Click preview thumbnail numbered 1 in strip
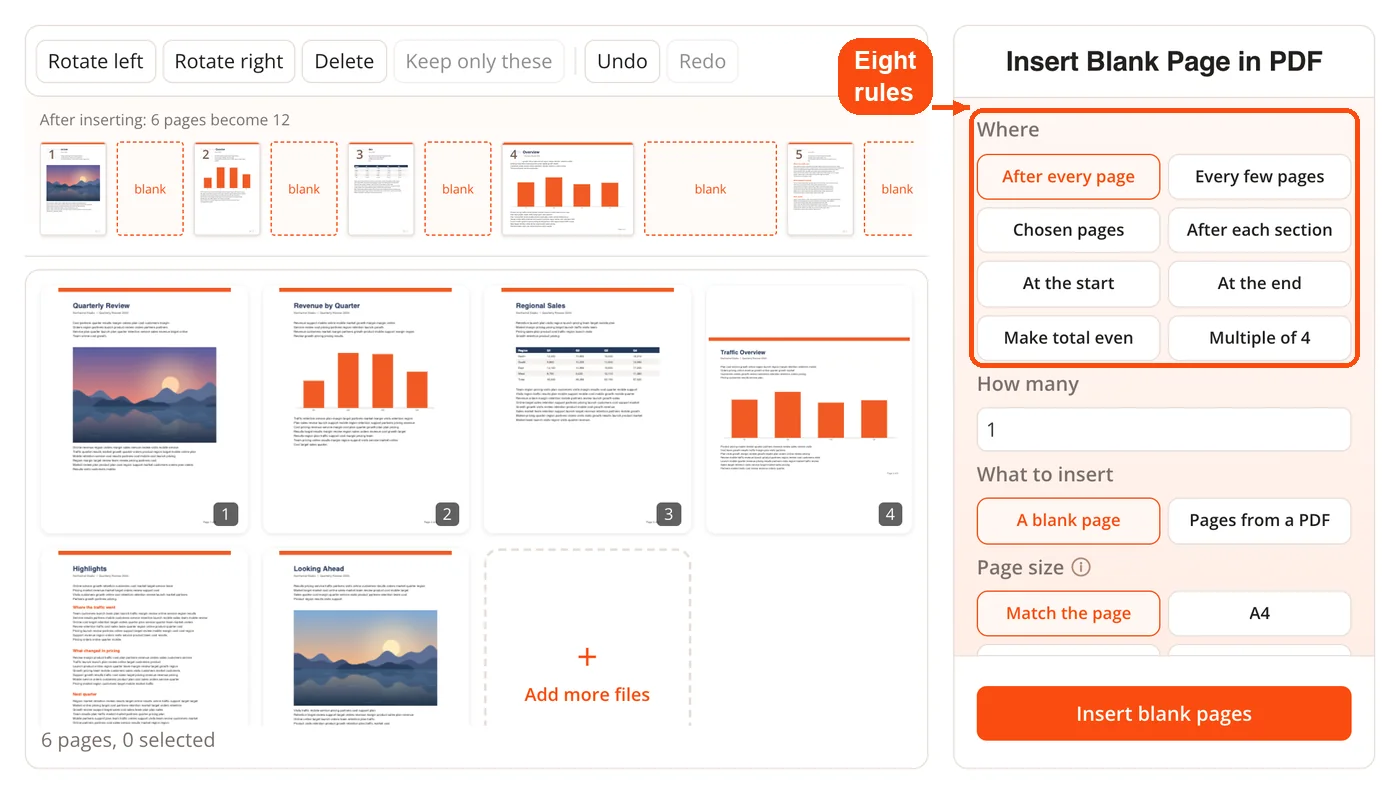This screenshot has height=794, width=1400. [x=73, y=189]
